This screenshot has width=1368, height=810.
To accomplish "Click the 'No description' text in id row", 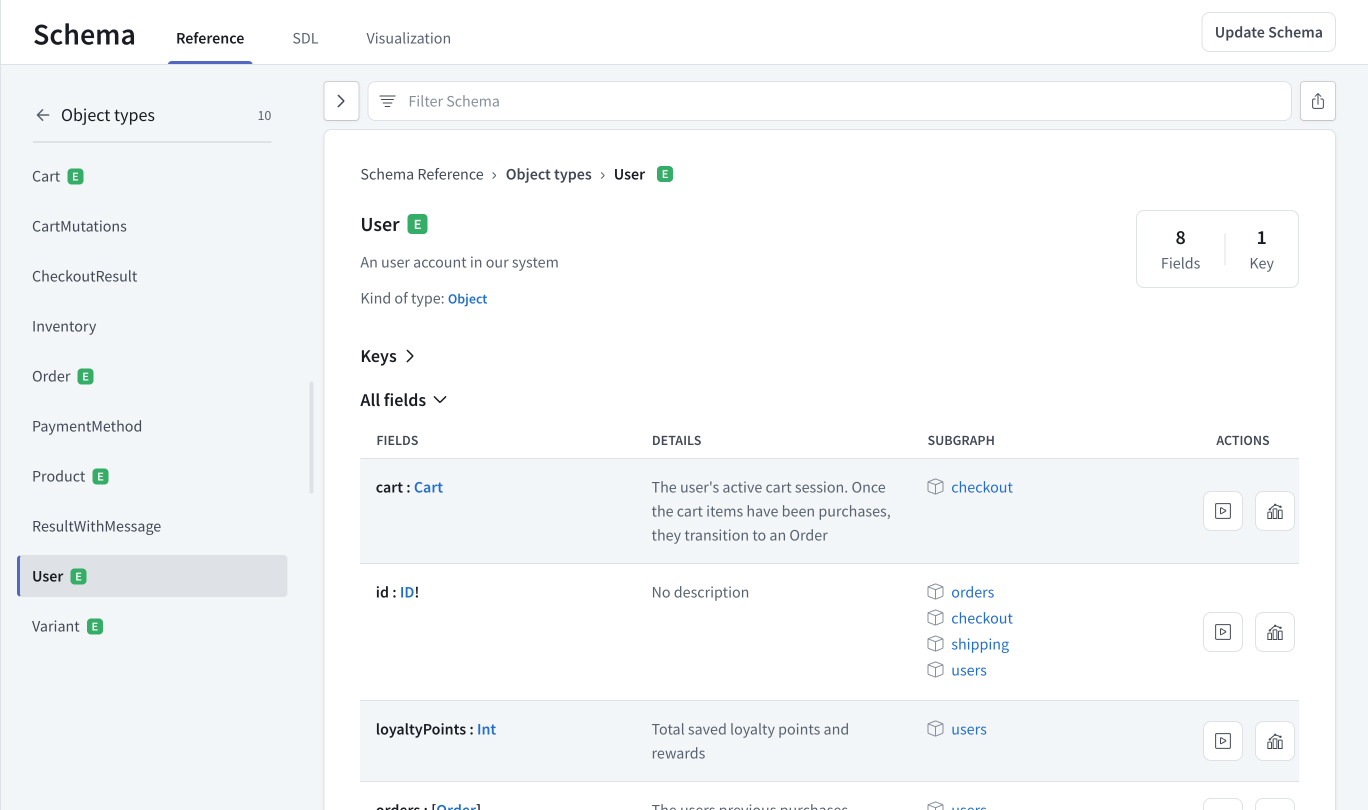I will pos(700,592).
